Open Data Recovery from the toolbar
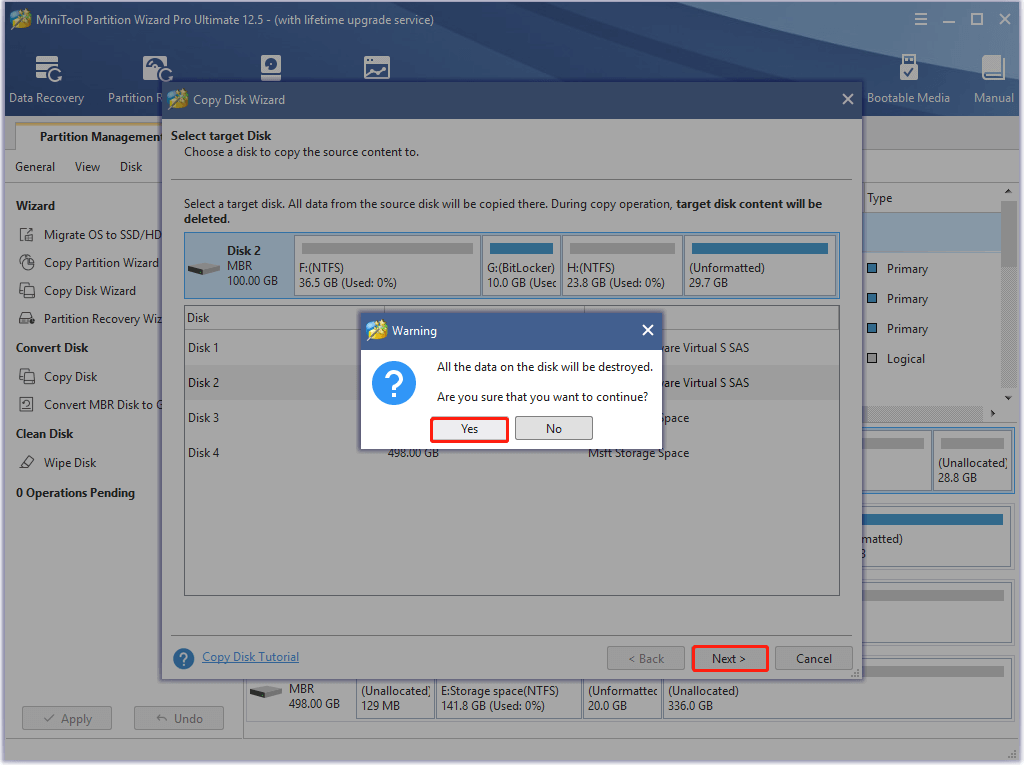Screen dimensions: 1024x766 (47, 80)
